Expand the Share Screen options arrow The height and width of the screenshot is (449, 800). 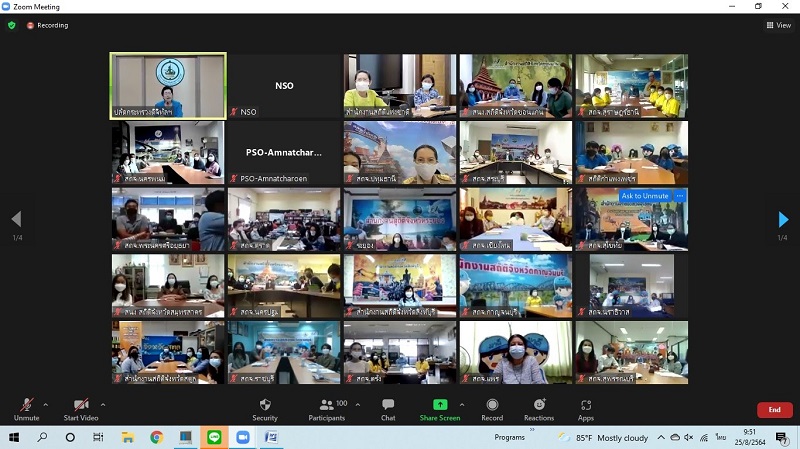461,404
